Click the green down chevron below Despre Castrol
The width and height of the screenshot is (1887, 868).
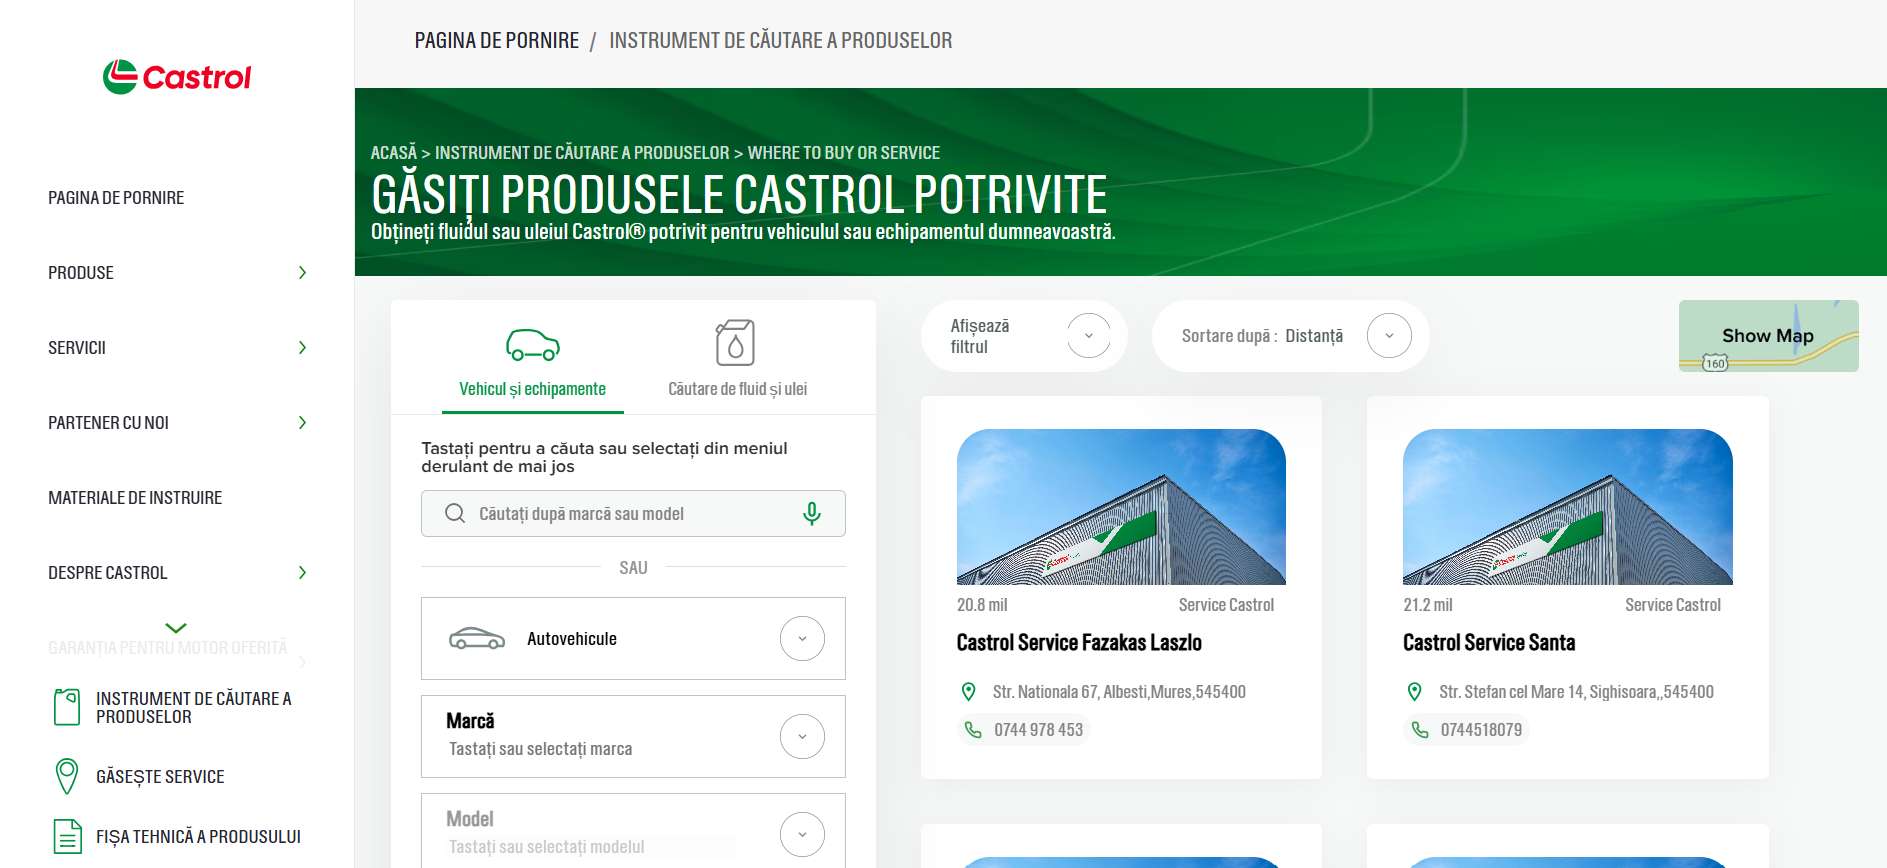click(176, 628)
